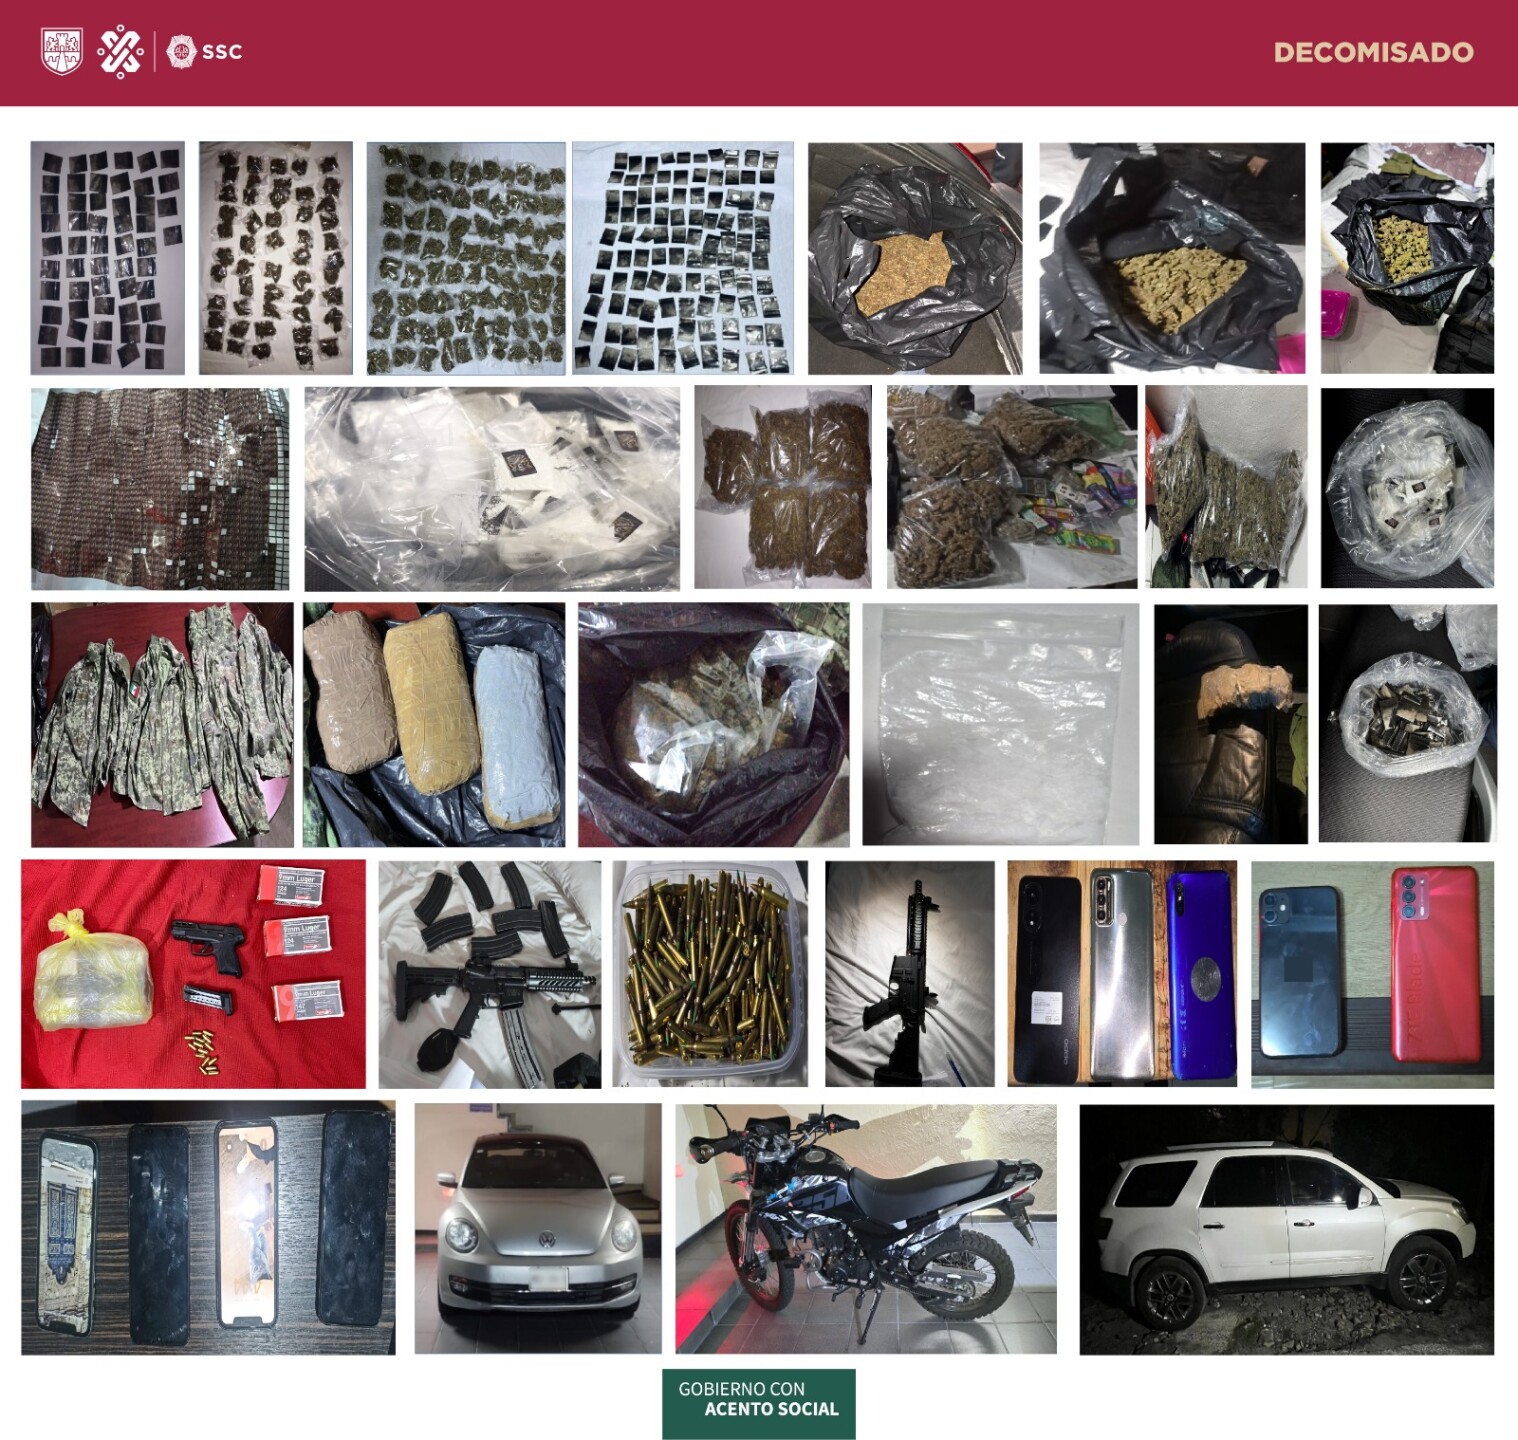This screenshot has height=1440, width=1518.
Task: Open the container of brass rifle cartridges photo
Action: (x=710, y=974)
